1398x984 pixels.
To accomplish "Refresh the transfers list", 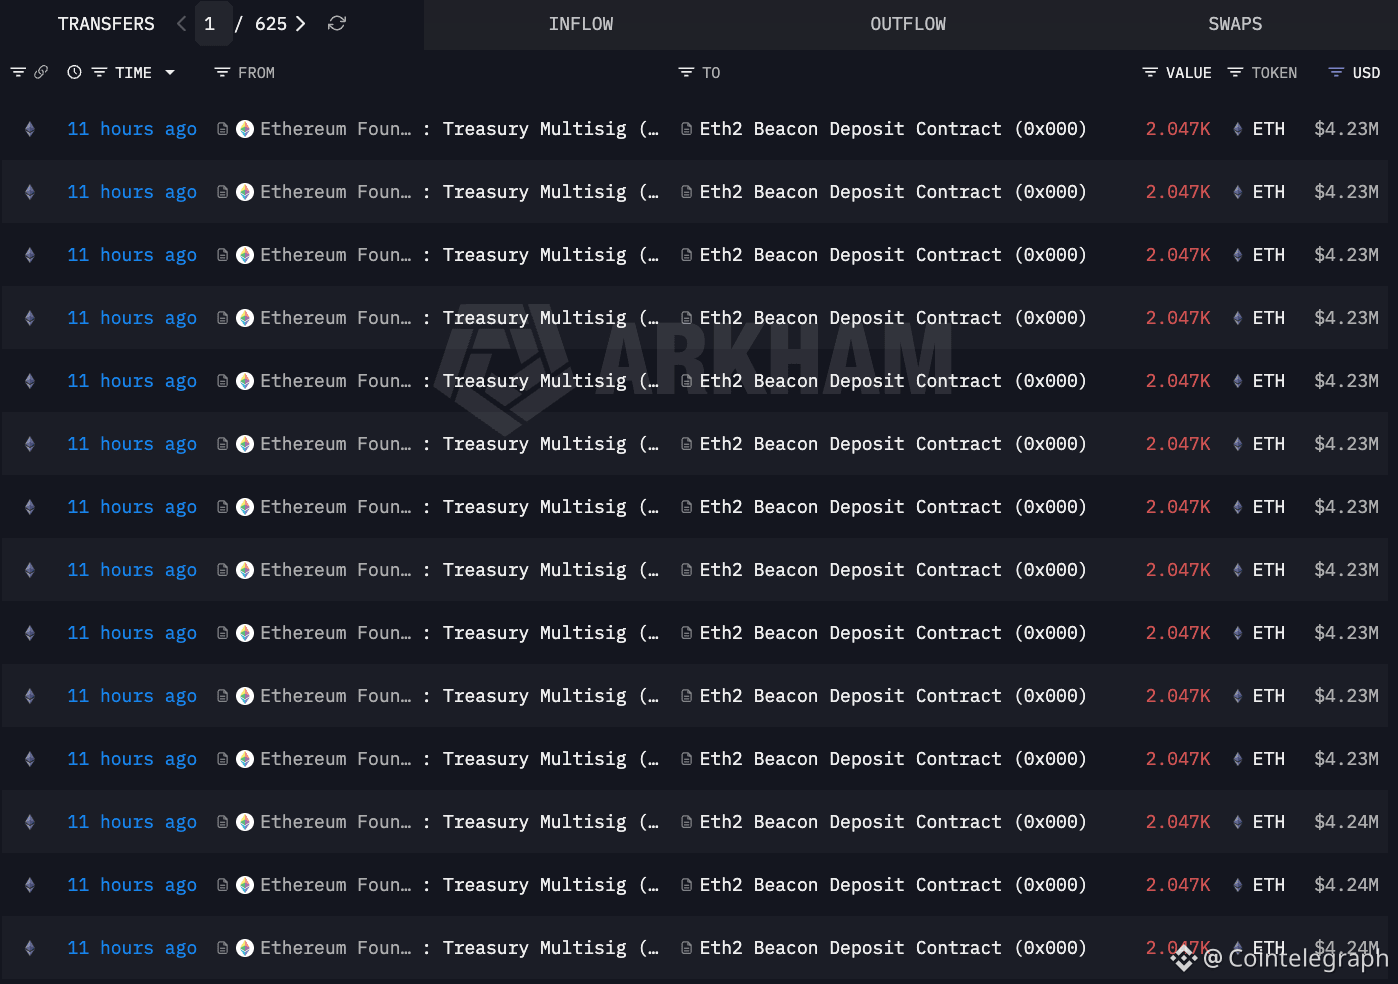I will click(336, 23).
